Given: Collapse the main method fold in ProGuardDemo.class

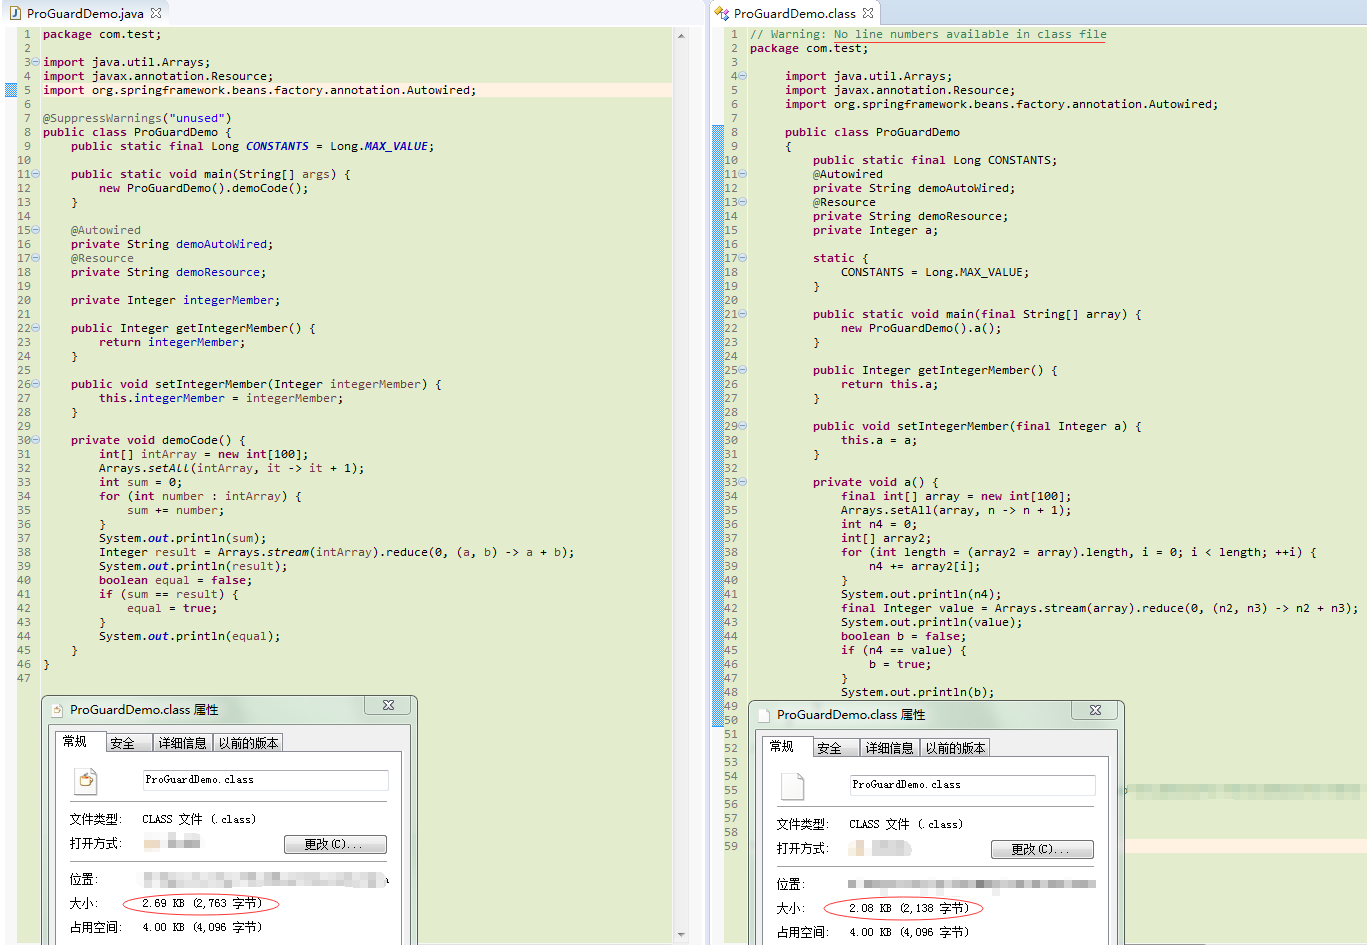Looking at the screenshot, I should point(743,314).
